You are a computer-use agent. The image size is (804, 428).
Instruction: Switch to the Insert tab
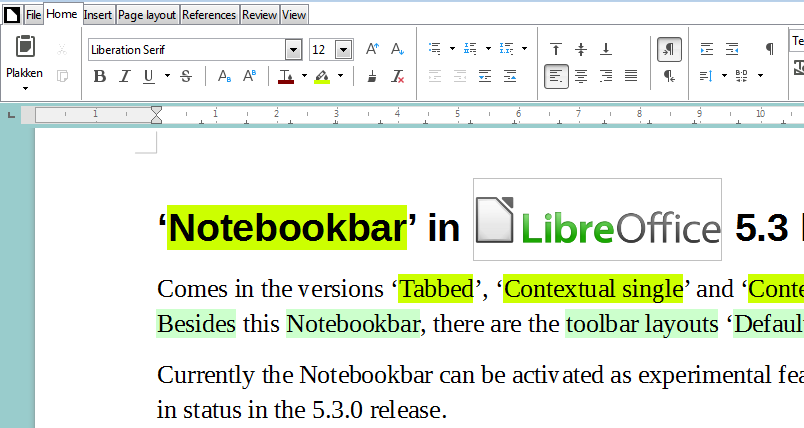click(98, 15)
